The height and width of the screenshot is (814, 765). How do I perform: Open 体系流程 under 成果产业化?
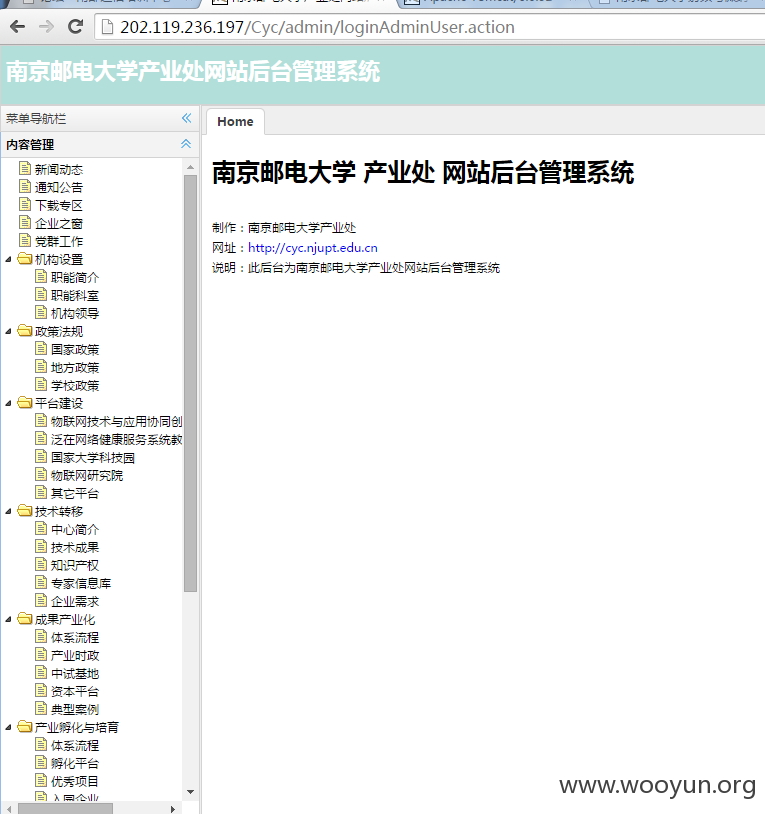(x=75, y=637)
